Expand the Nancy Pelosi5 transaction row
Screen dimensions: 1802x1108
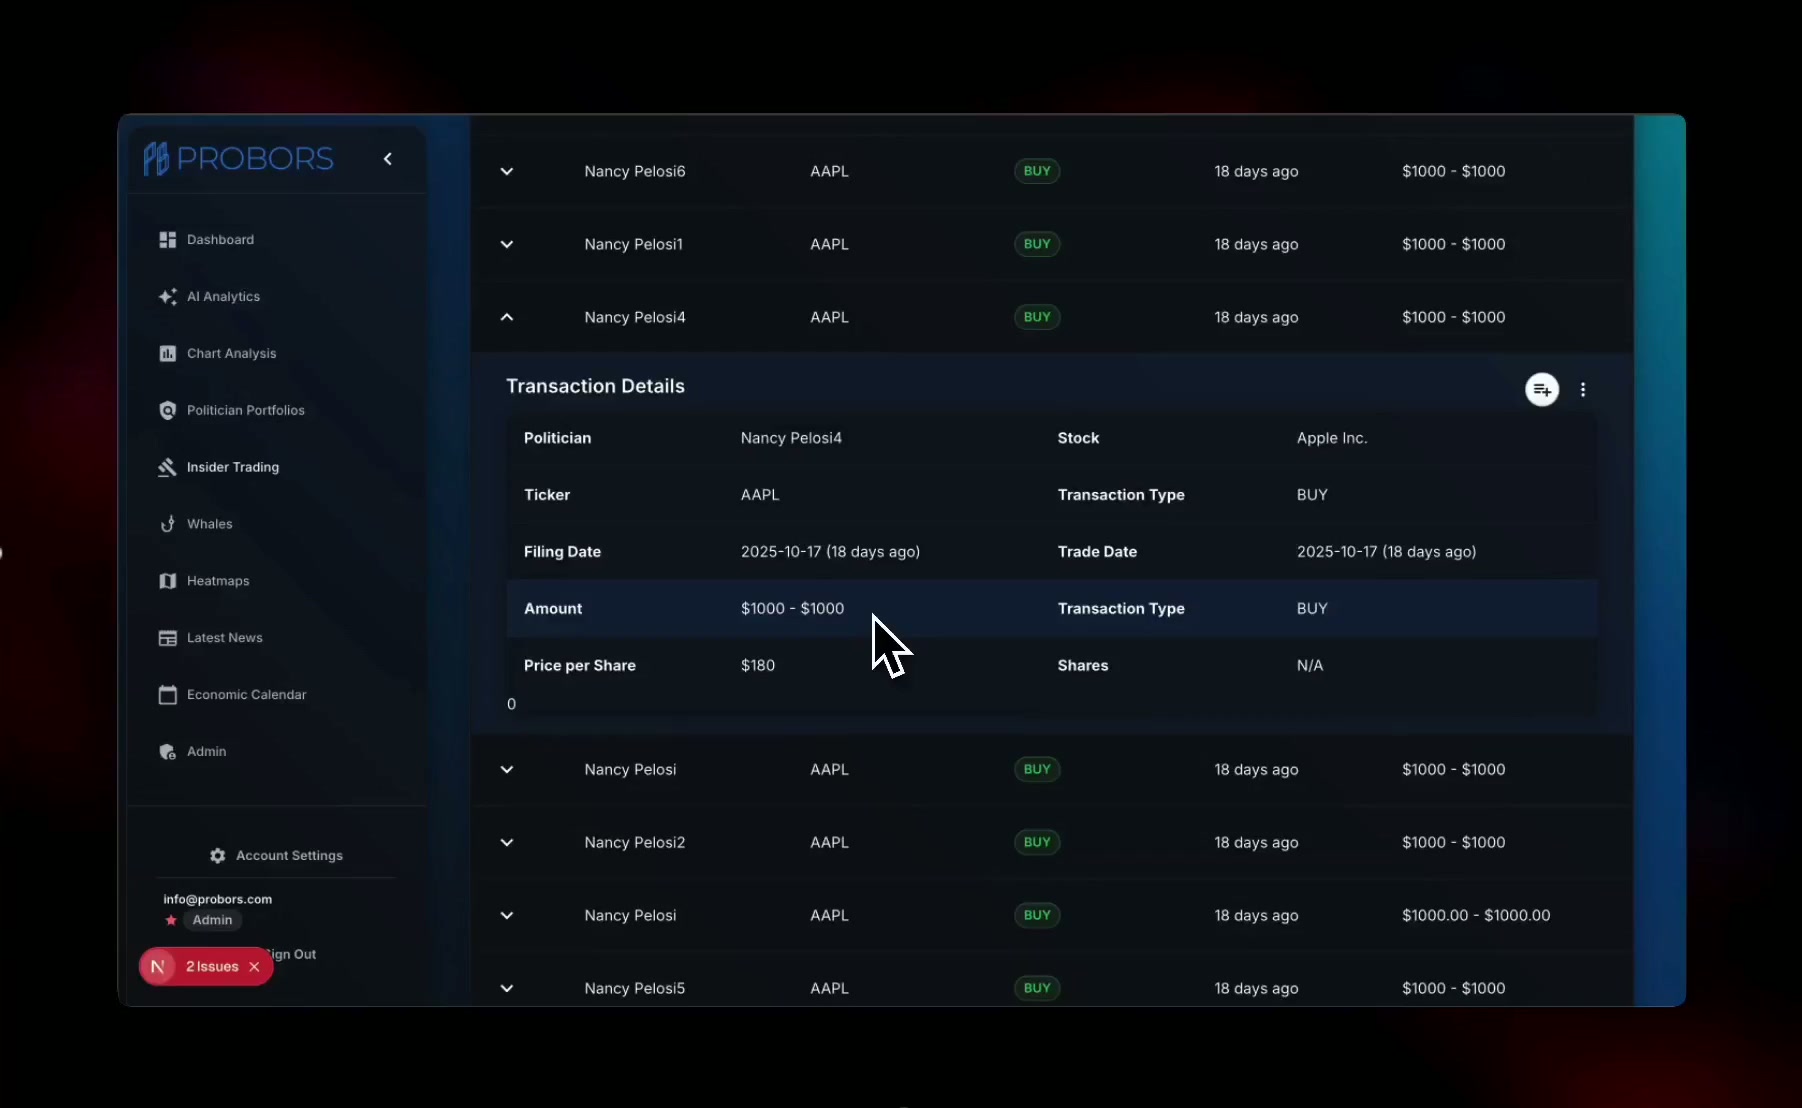click(x=507, y=989)
